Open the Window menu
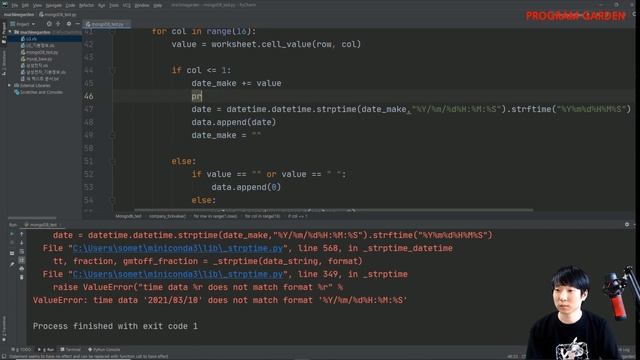This screenshot has height=360, width=640. pyautogui.click(x=142, y=6)
